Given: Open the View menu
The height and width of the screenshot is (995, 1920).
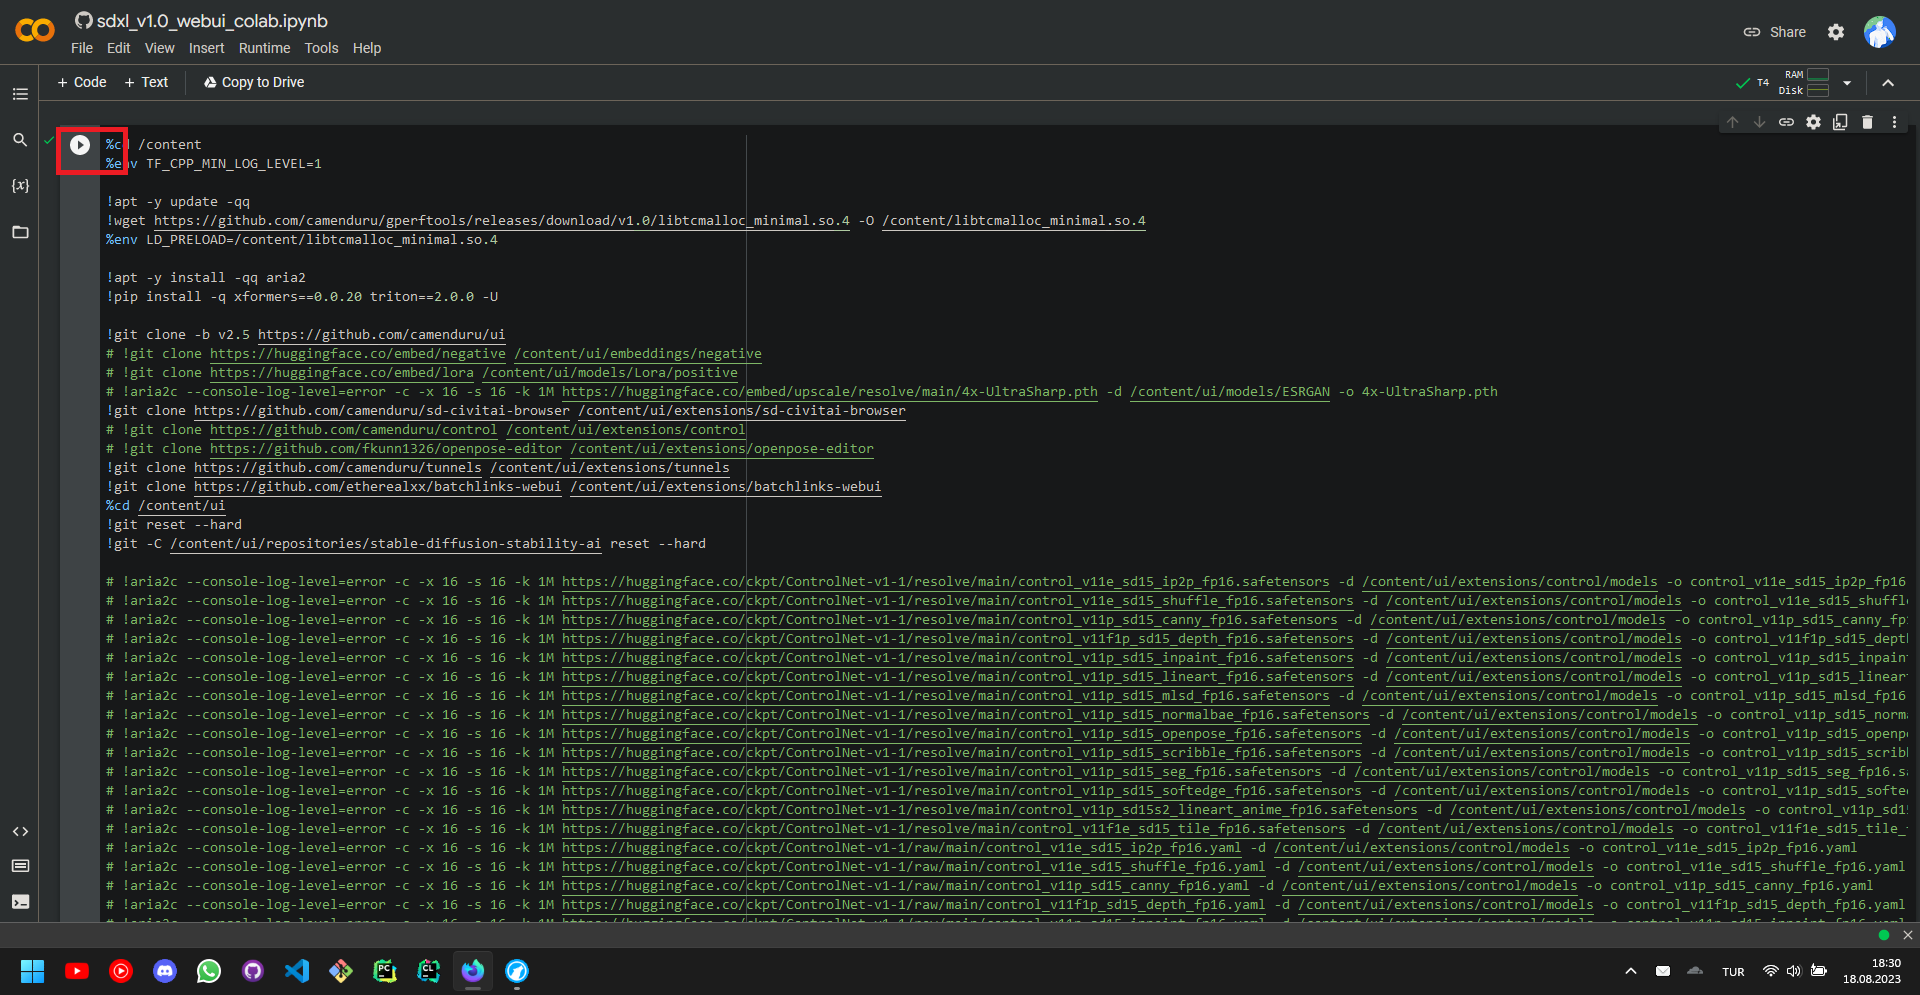Looking at the screenshot, I should (159, 48).
